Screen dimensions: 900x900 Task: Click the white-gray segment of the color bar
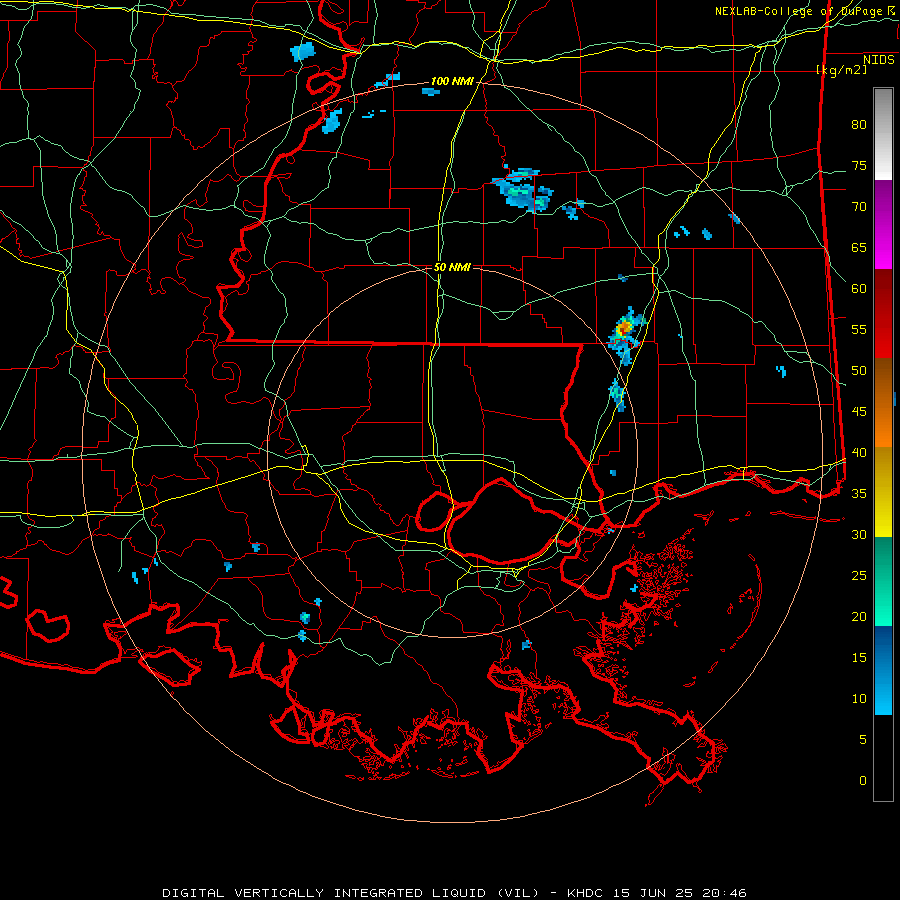click(x=883, y=134)
